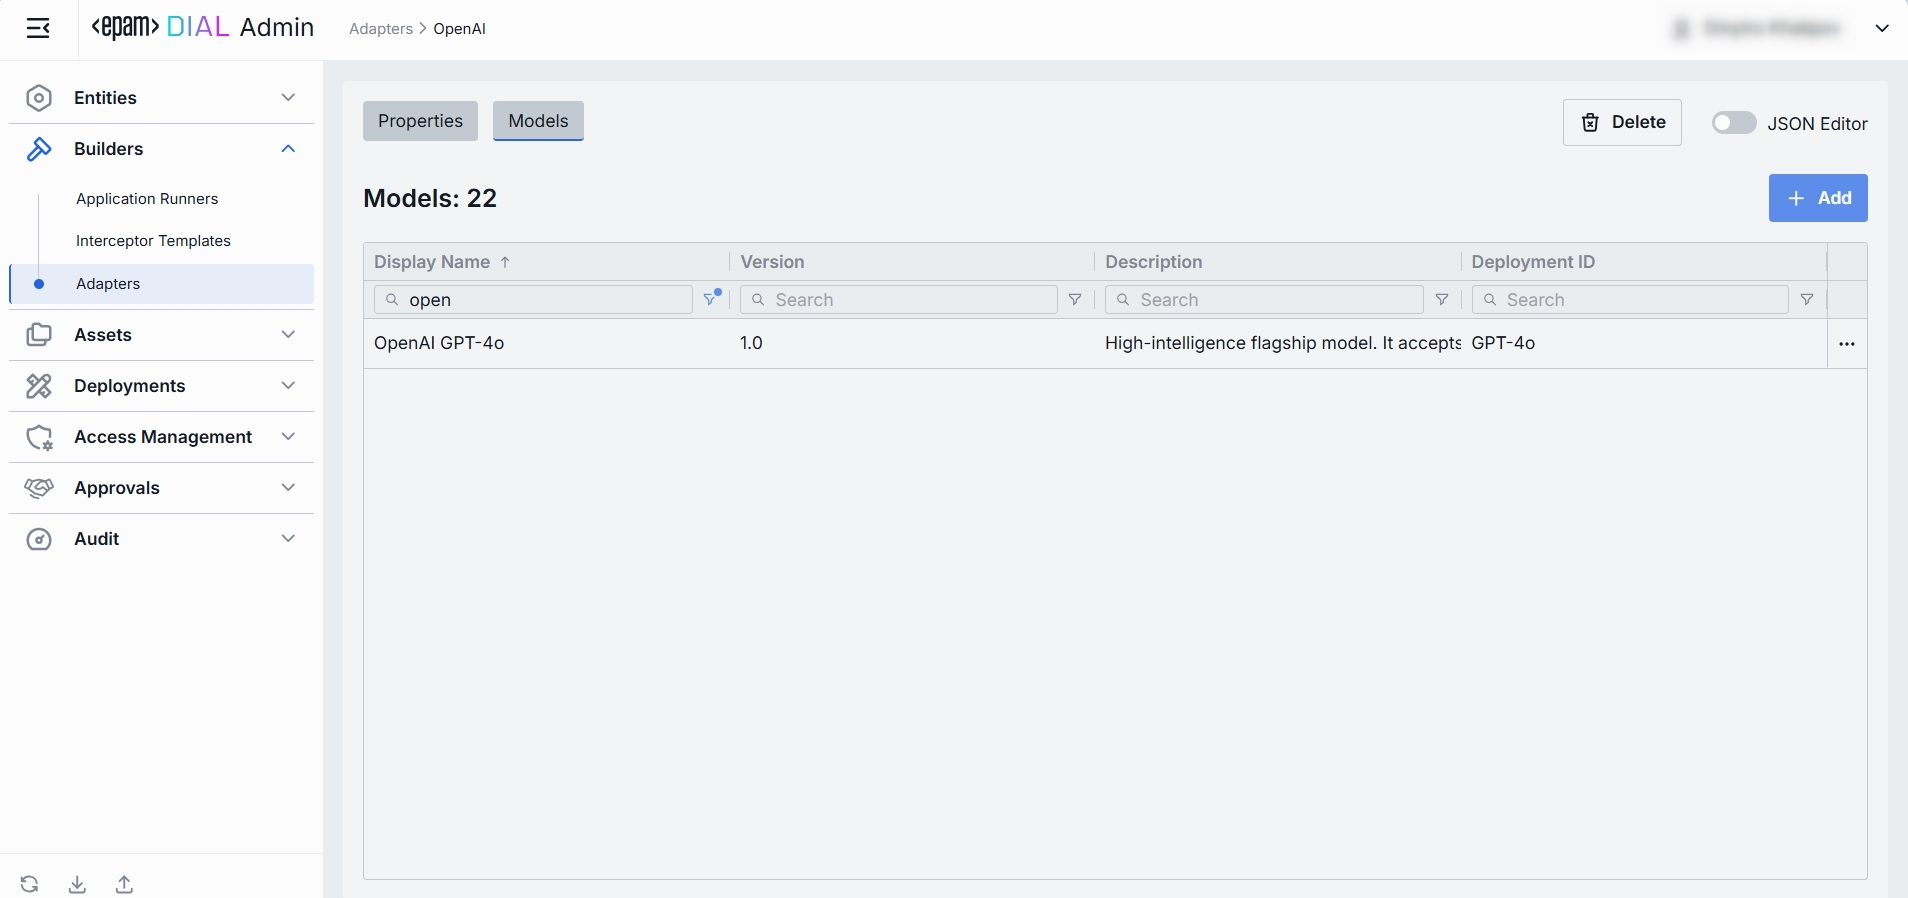This screenshot has width=1908, height=898.
Task: Switch to the Properties tab
Action: tap(420, 121)
